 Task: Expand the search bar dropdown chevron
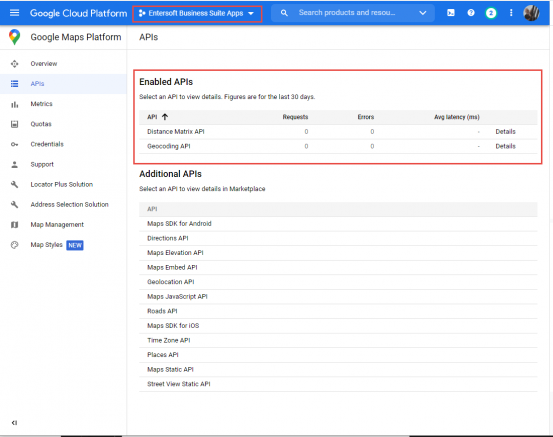tap(423, 13)
